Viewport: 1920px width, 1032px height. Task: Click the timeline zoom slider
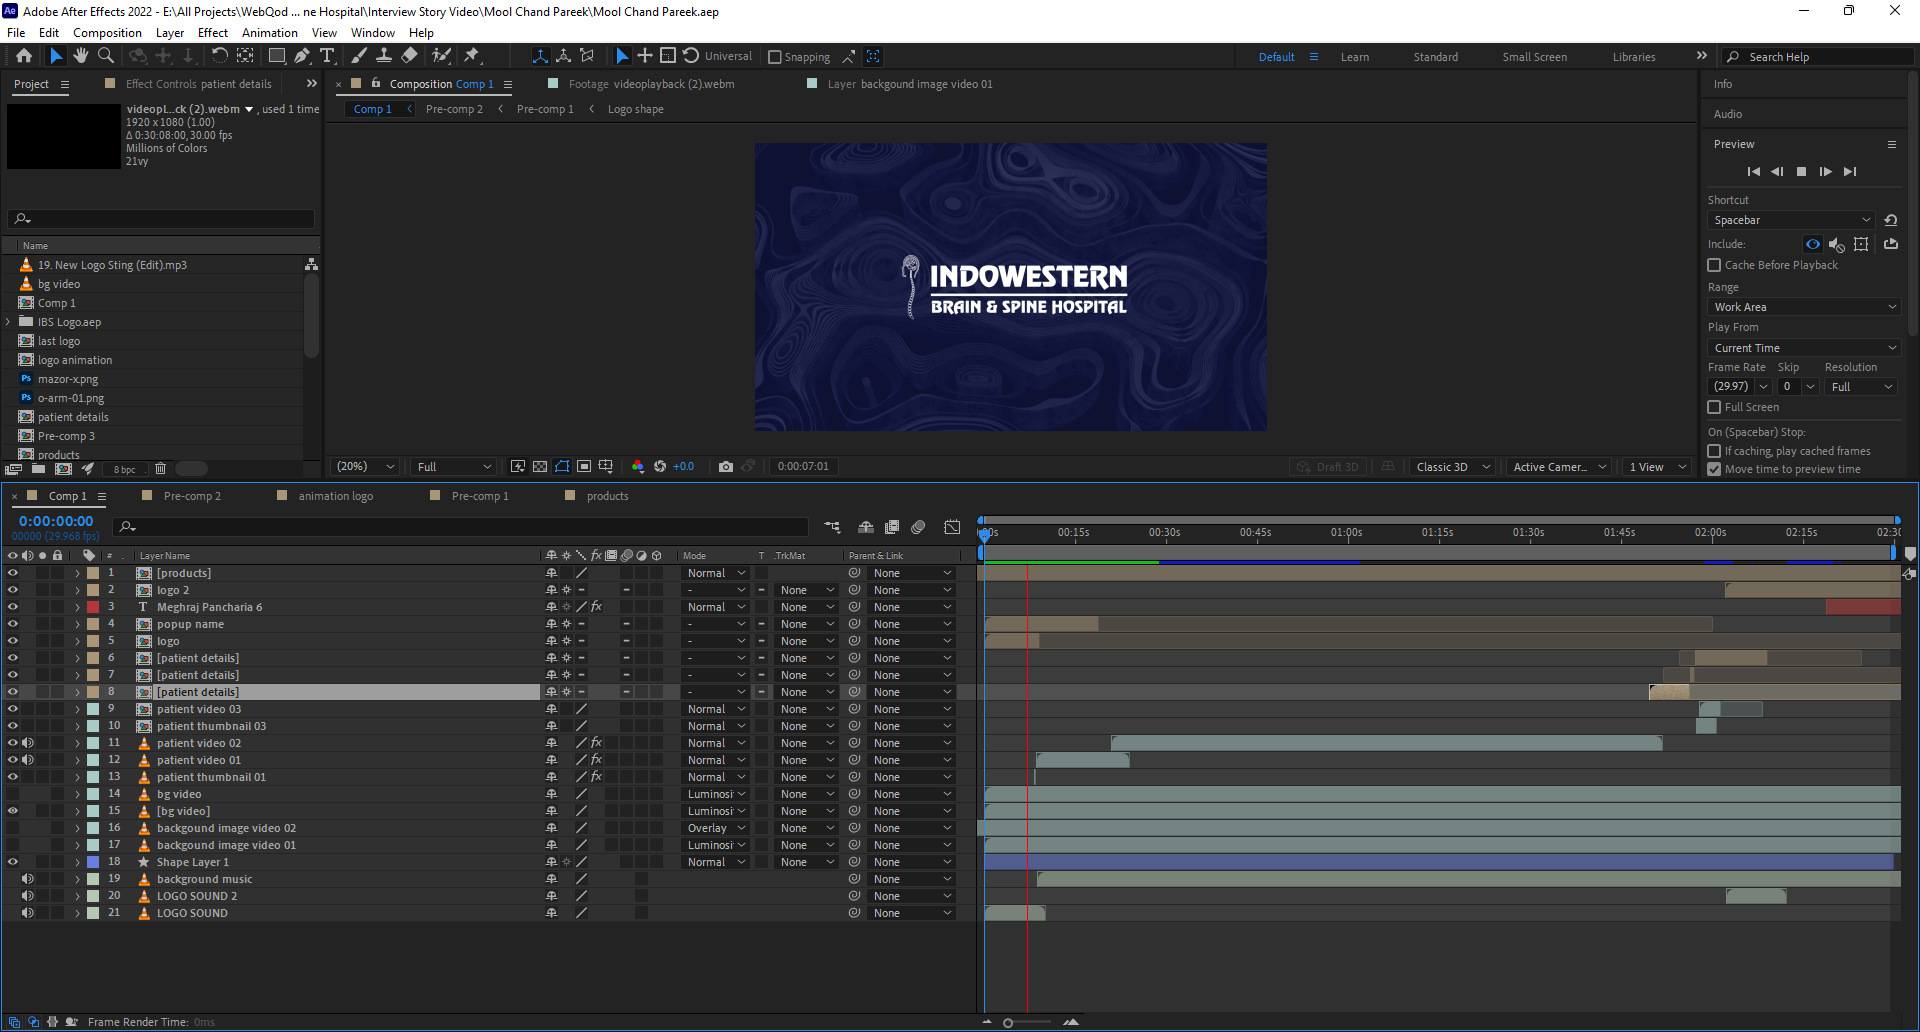1008,1022
